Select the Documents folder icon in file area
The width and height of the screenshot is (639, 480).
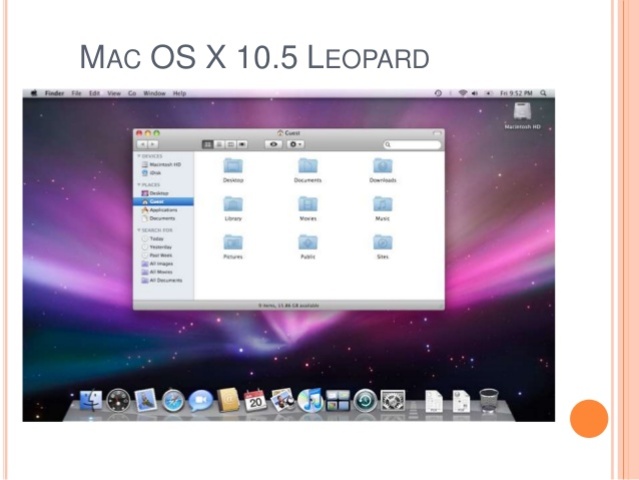pyautogui.click(x=308, y=166)
